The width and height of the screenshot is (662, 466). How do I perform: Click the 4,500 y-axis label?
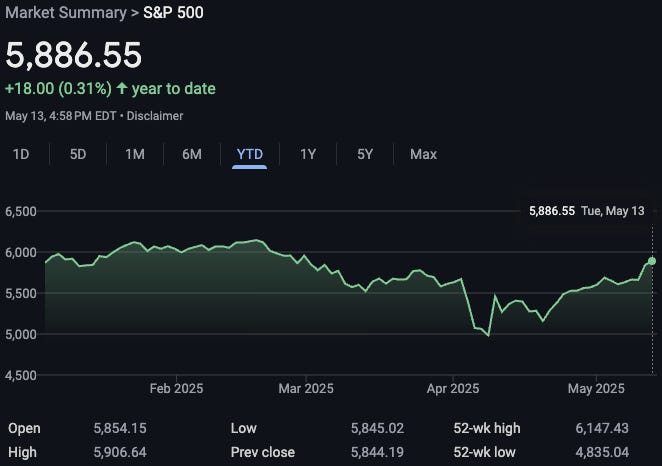pyautogui.click(x=21, y=375)
